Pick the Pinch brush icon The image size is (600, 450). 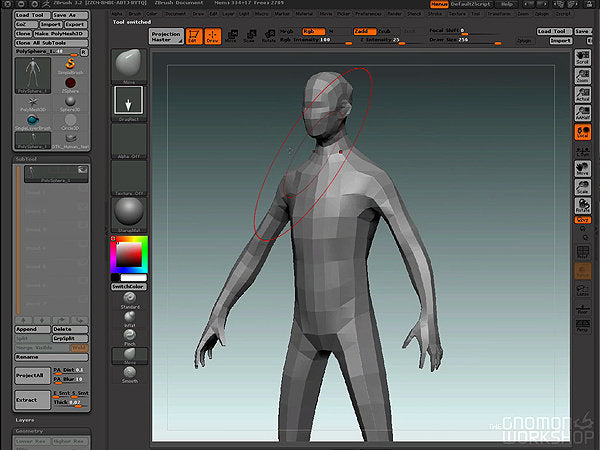[128, 335]
